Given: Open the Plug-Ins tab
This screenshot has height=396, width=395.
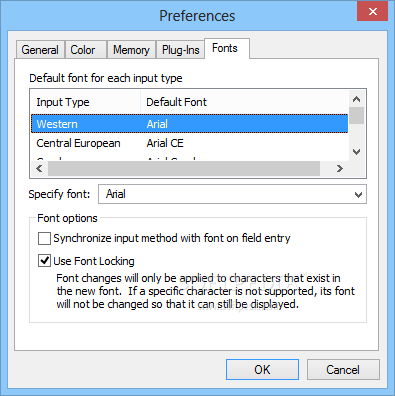Looking at the screenshot, I should coord(180,50).
